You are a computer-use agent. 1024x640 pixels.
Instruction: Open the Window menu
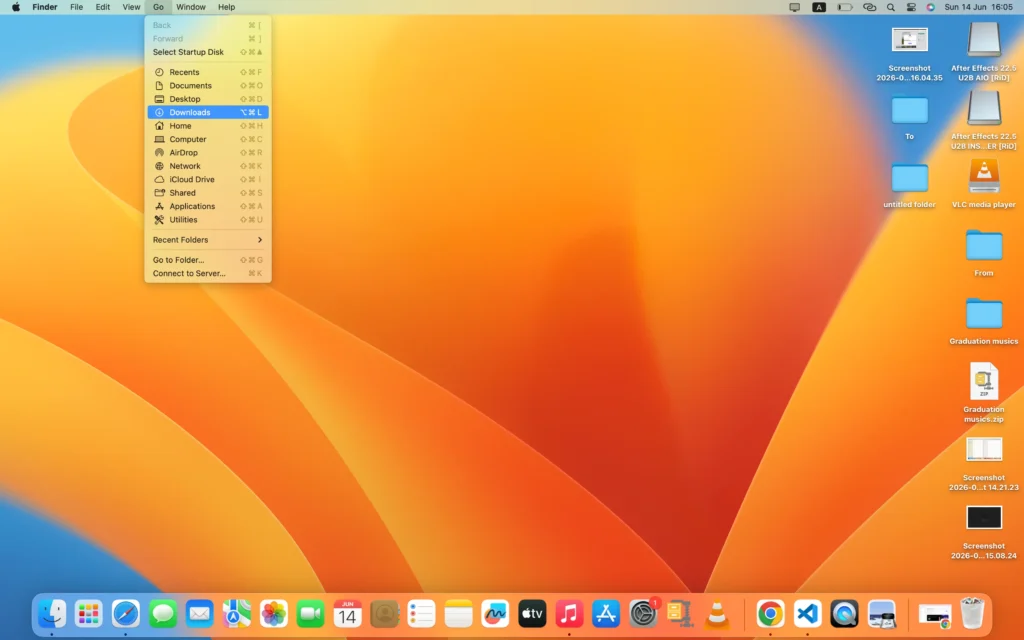coord(191,7)
